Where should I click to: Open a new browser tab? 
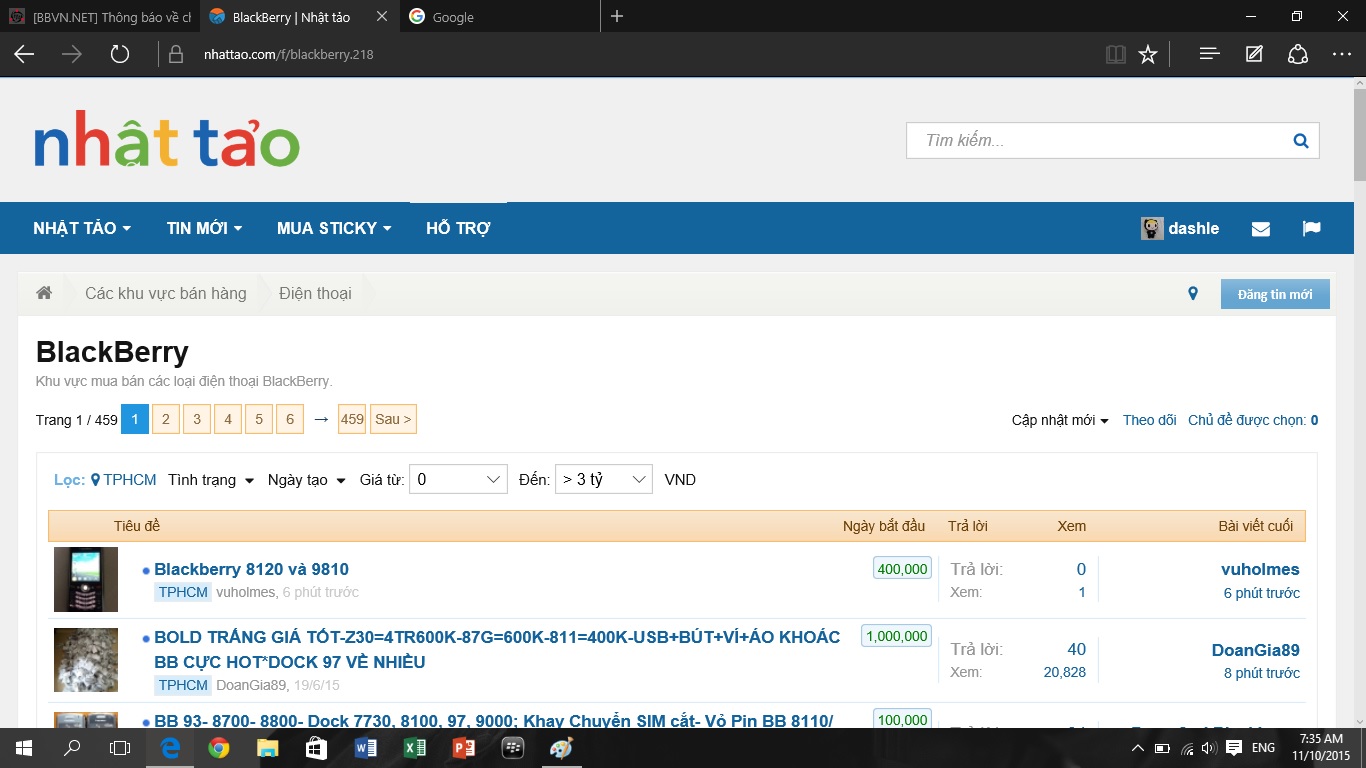coord(617,16)
